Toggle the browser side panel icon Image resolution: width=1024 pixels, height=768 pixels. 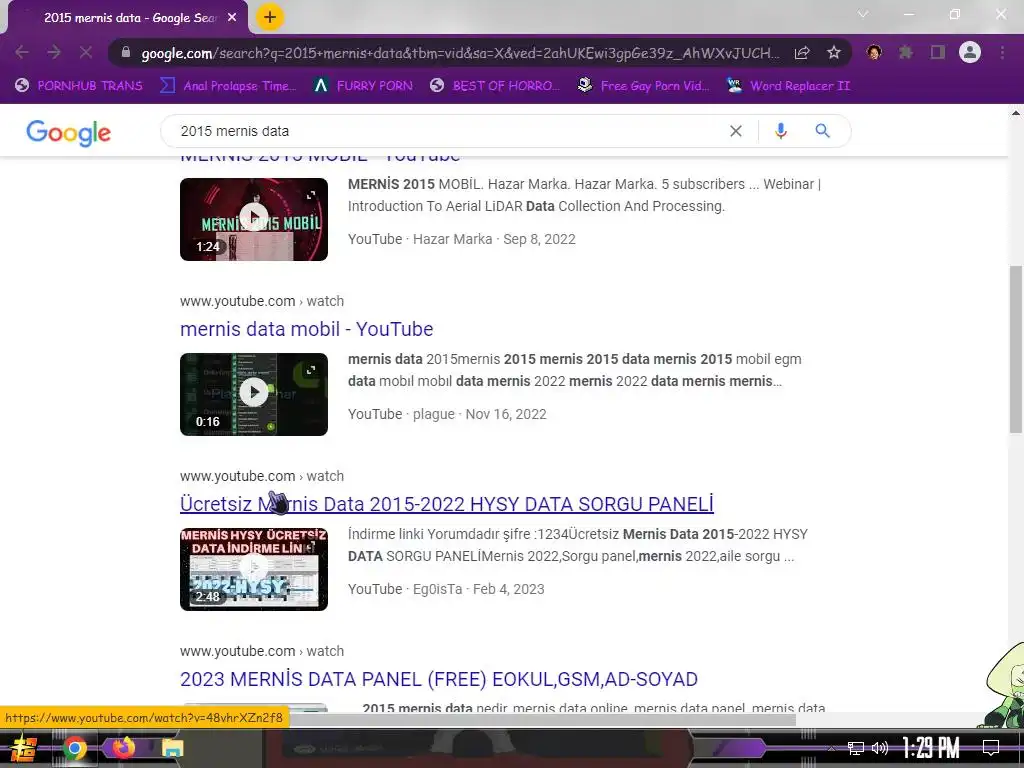(x=938, y=52)
